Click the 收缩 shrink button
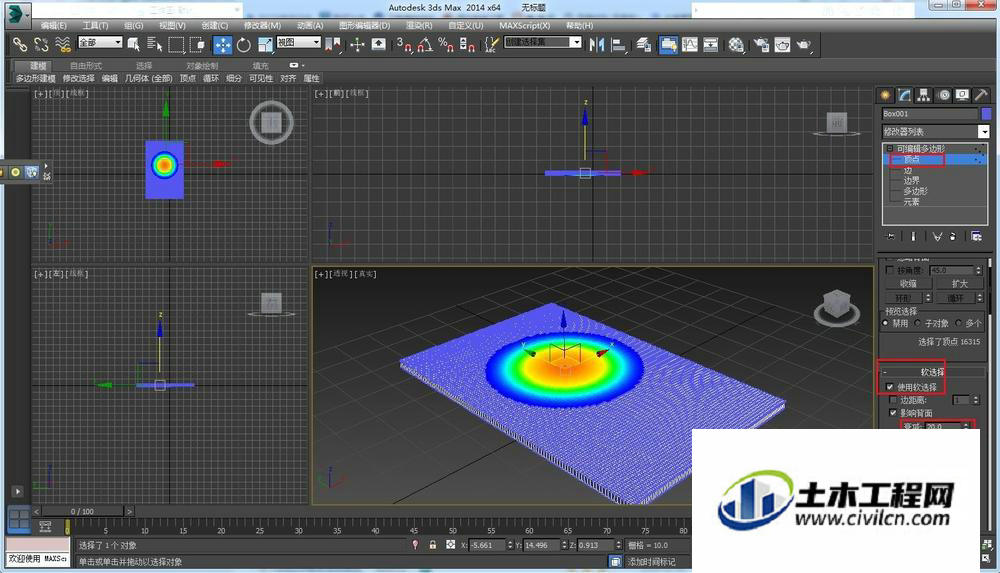This screenshot has height=573, width=1000. (908, 284)
